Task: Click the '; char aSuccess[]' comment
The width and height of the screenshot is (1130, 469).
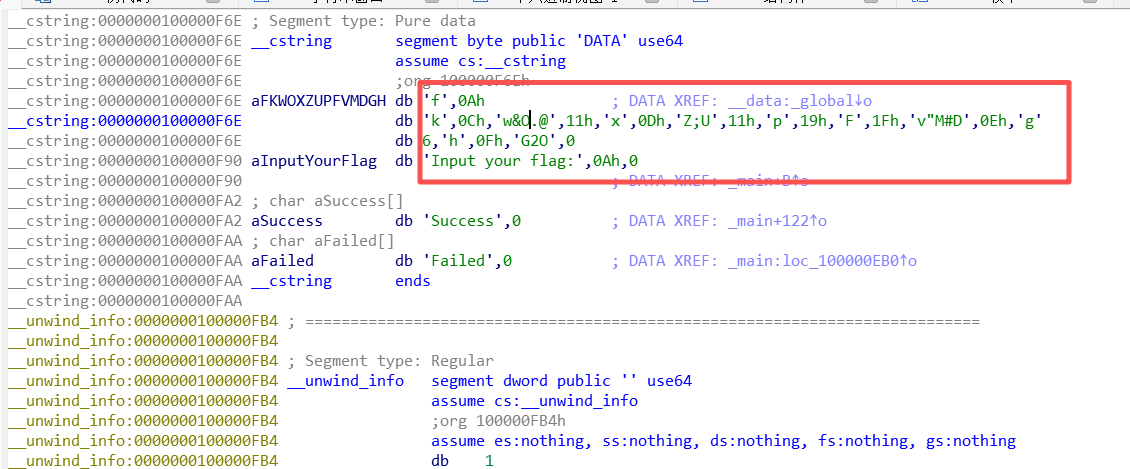Action: tap(327, 200)
